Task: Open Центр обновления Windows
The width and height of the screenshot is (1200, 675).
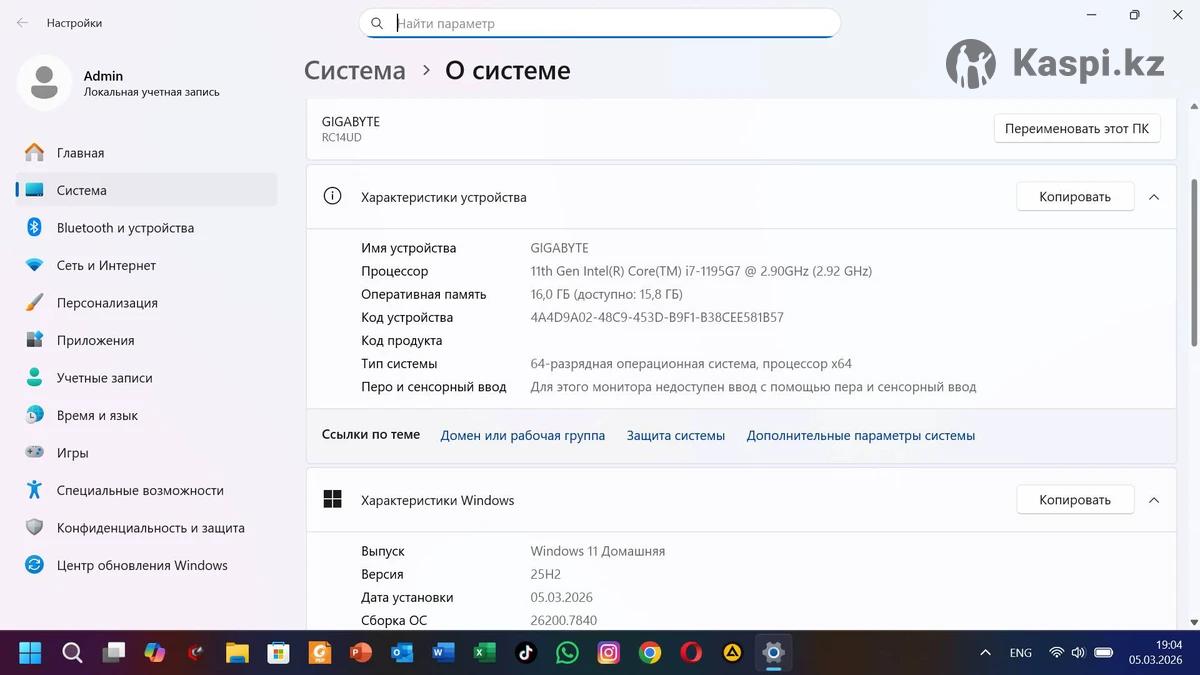Action: point(142,565)
